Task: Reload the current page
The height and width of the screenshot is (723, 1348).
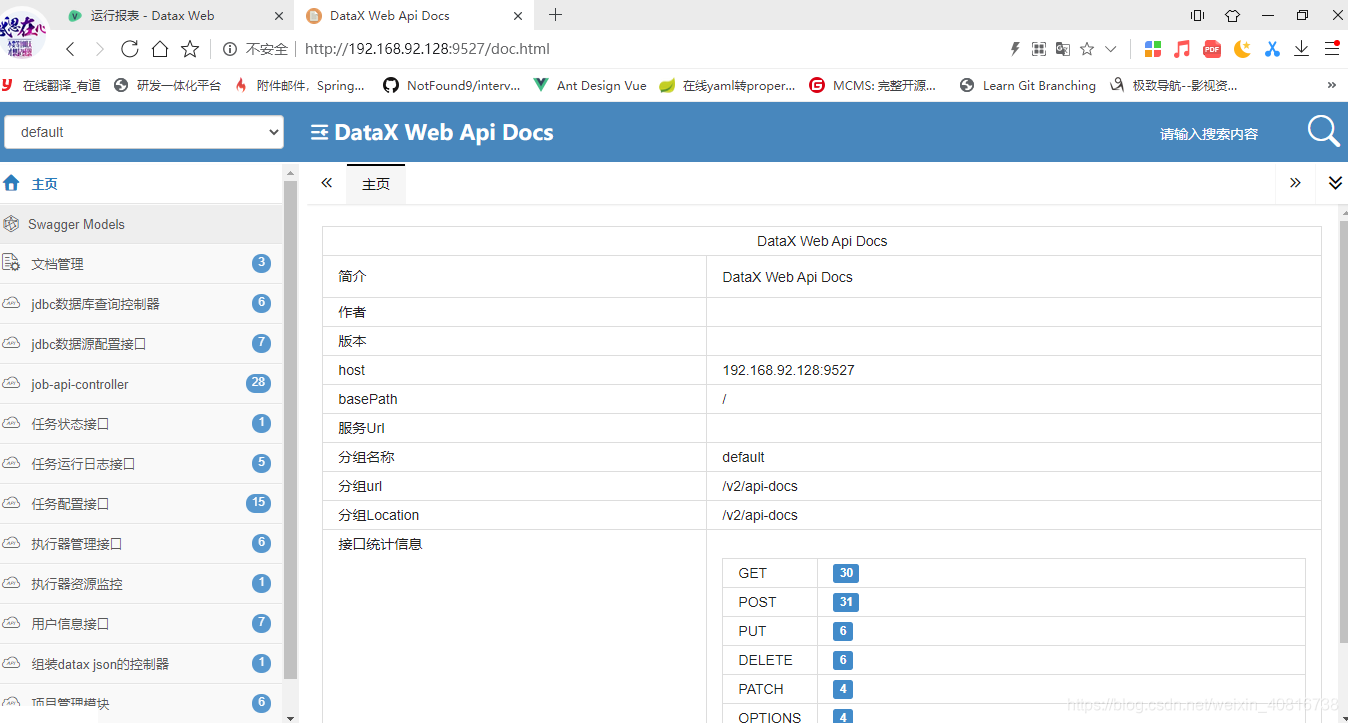Action: pos(130,49)
